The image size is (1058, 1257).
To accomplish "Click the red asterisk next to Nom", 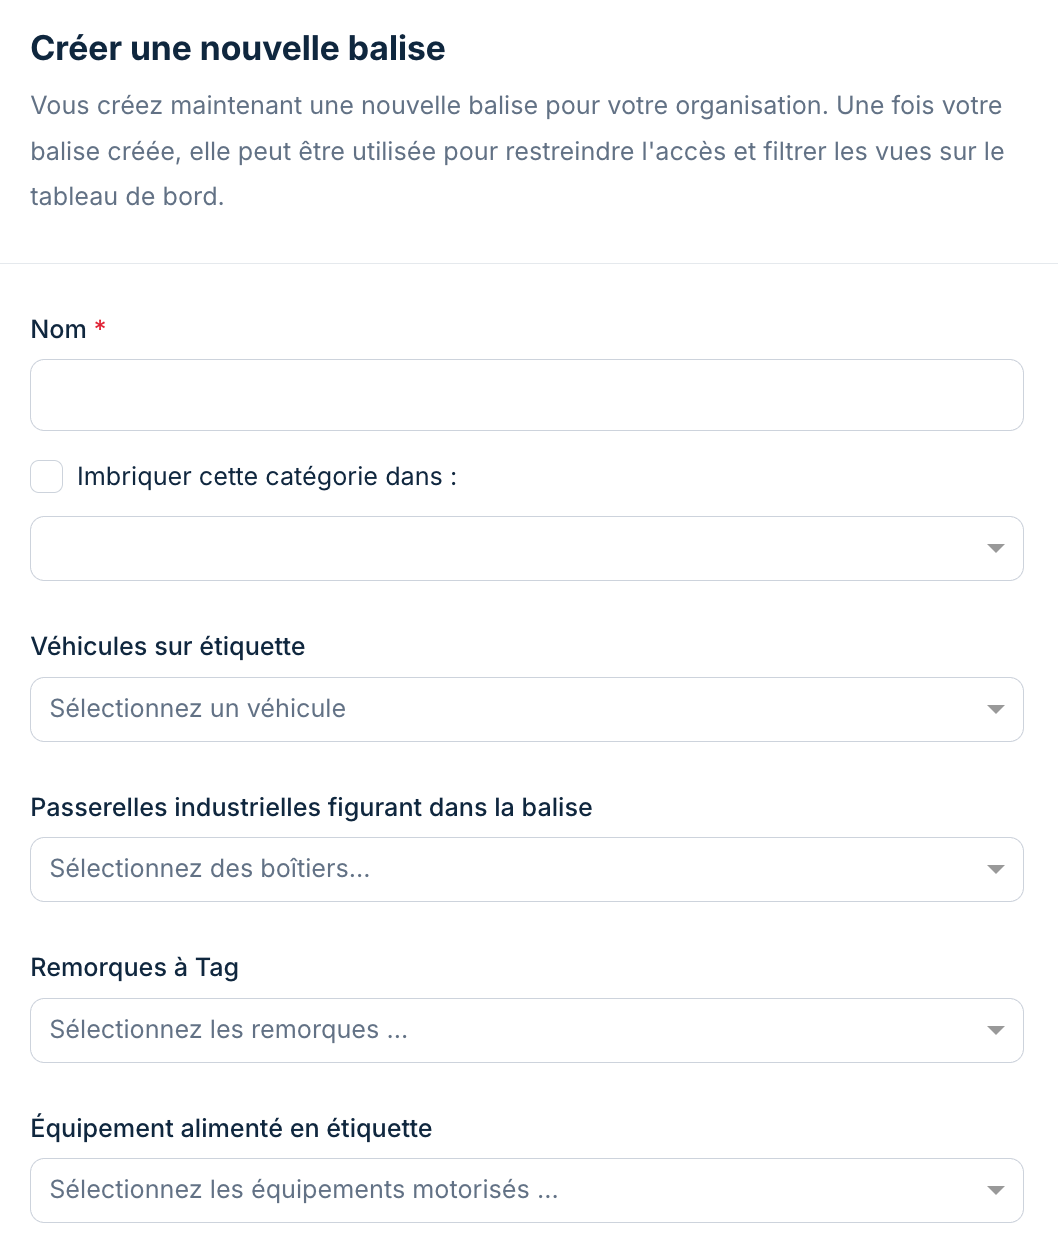I will 100,328.
